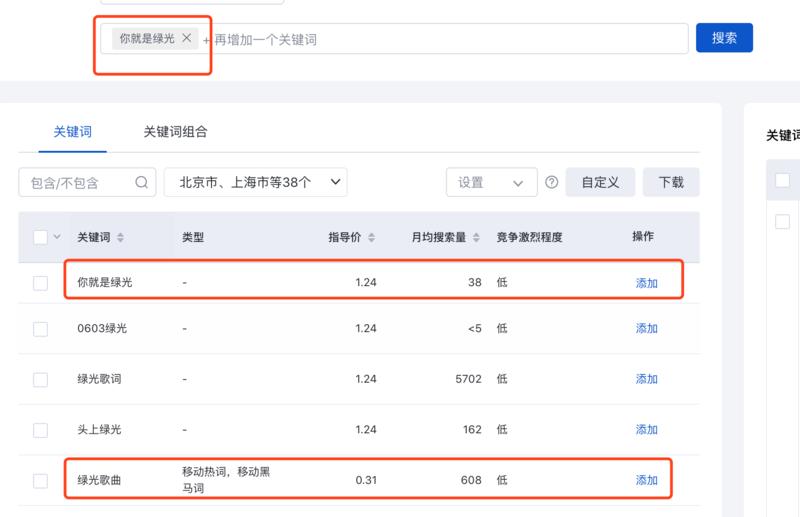Toggle the first row checkbox in right panel

tap(782, 221)
